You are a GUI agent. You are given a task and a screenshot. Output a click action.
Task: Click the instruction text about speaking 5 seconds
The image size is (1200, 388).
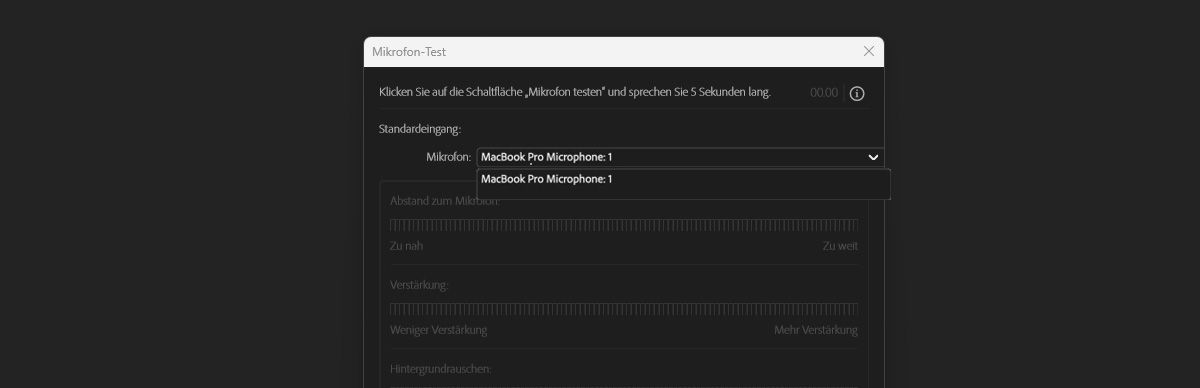(575, 92)
